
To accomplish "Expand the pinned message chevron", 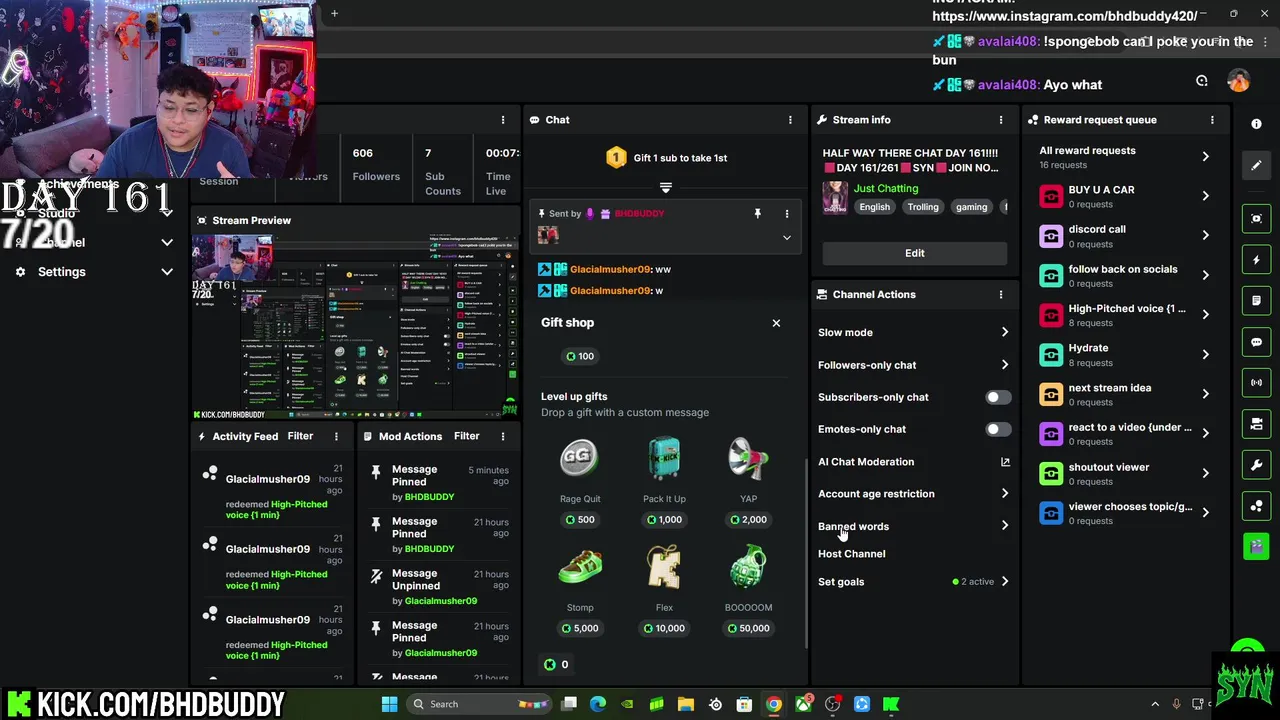I will (x=786, y=238).
